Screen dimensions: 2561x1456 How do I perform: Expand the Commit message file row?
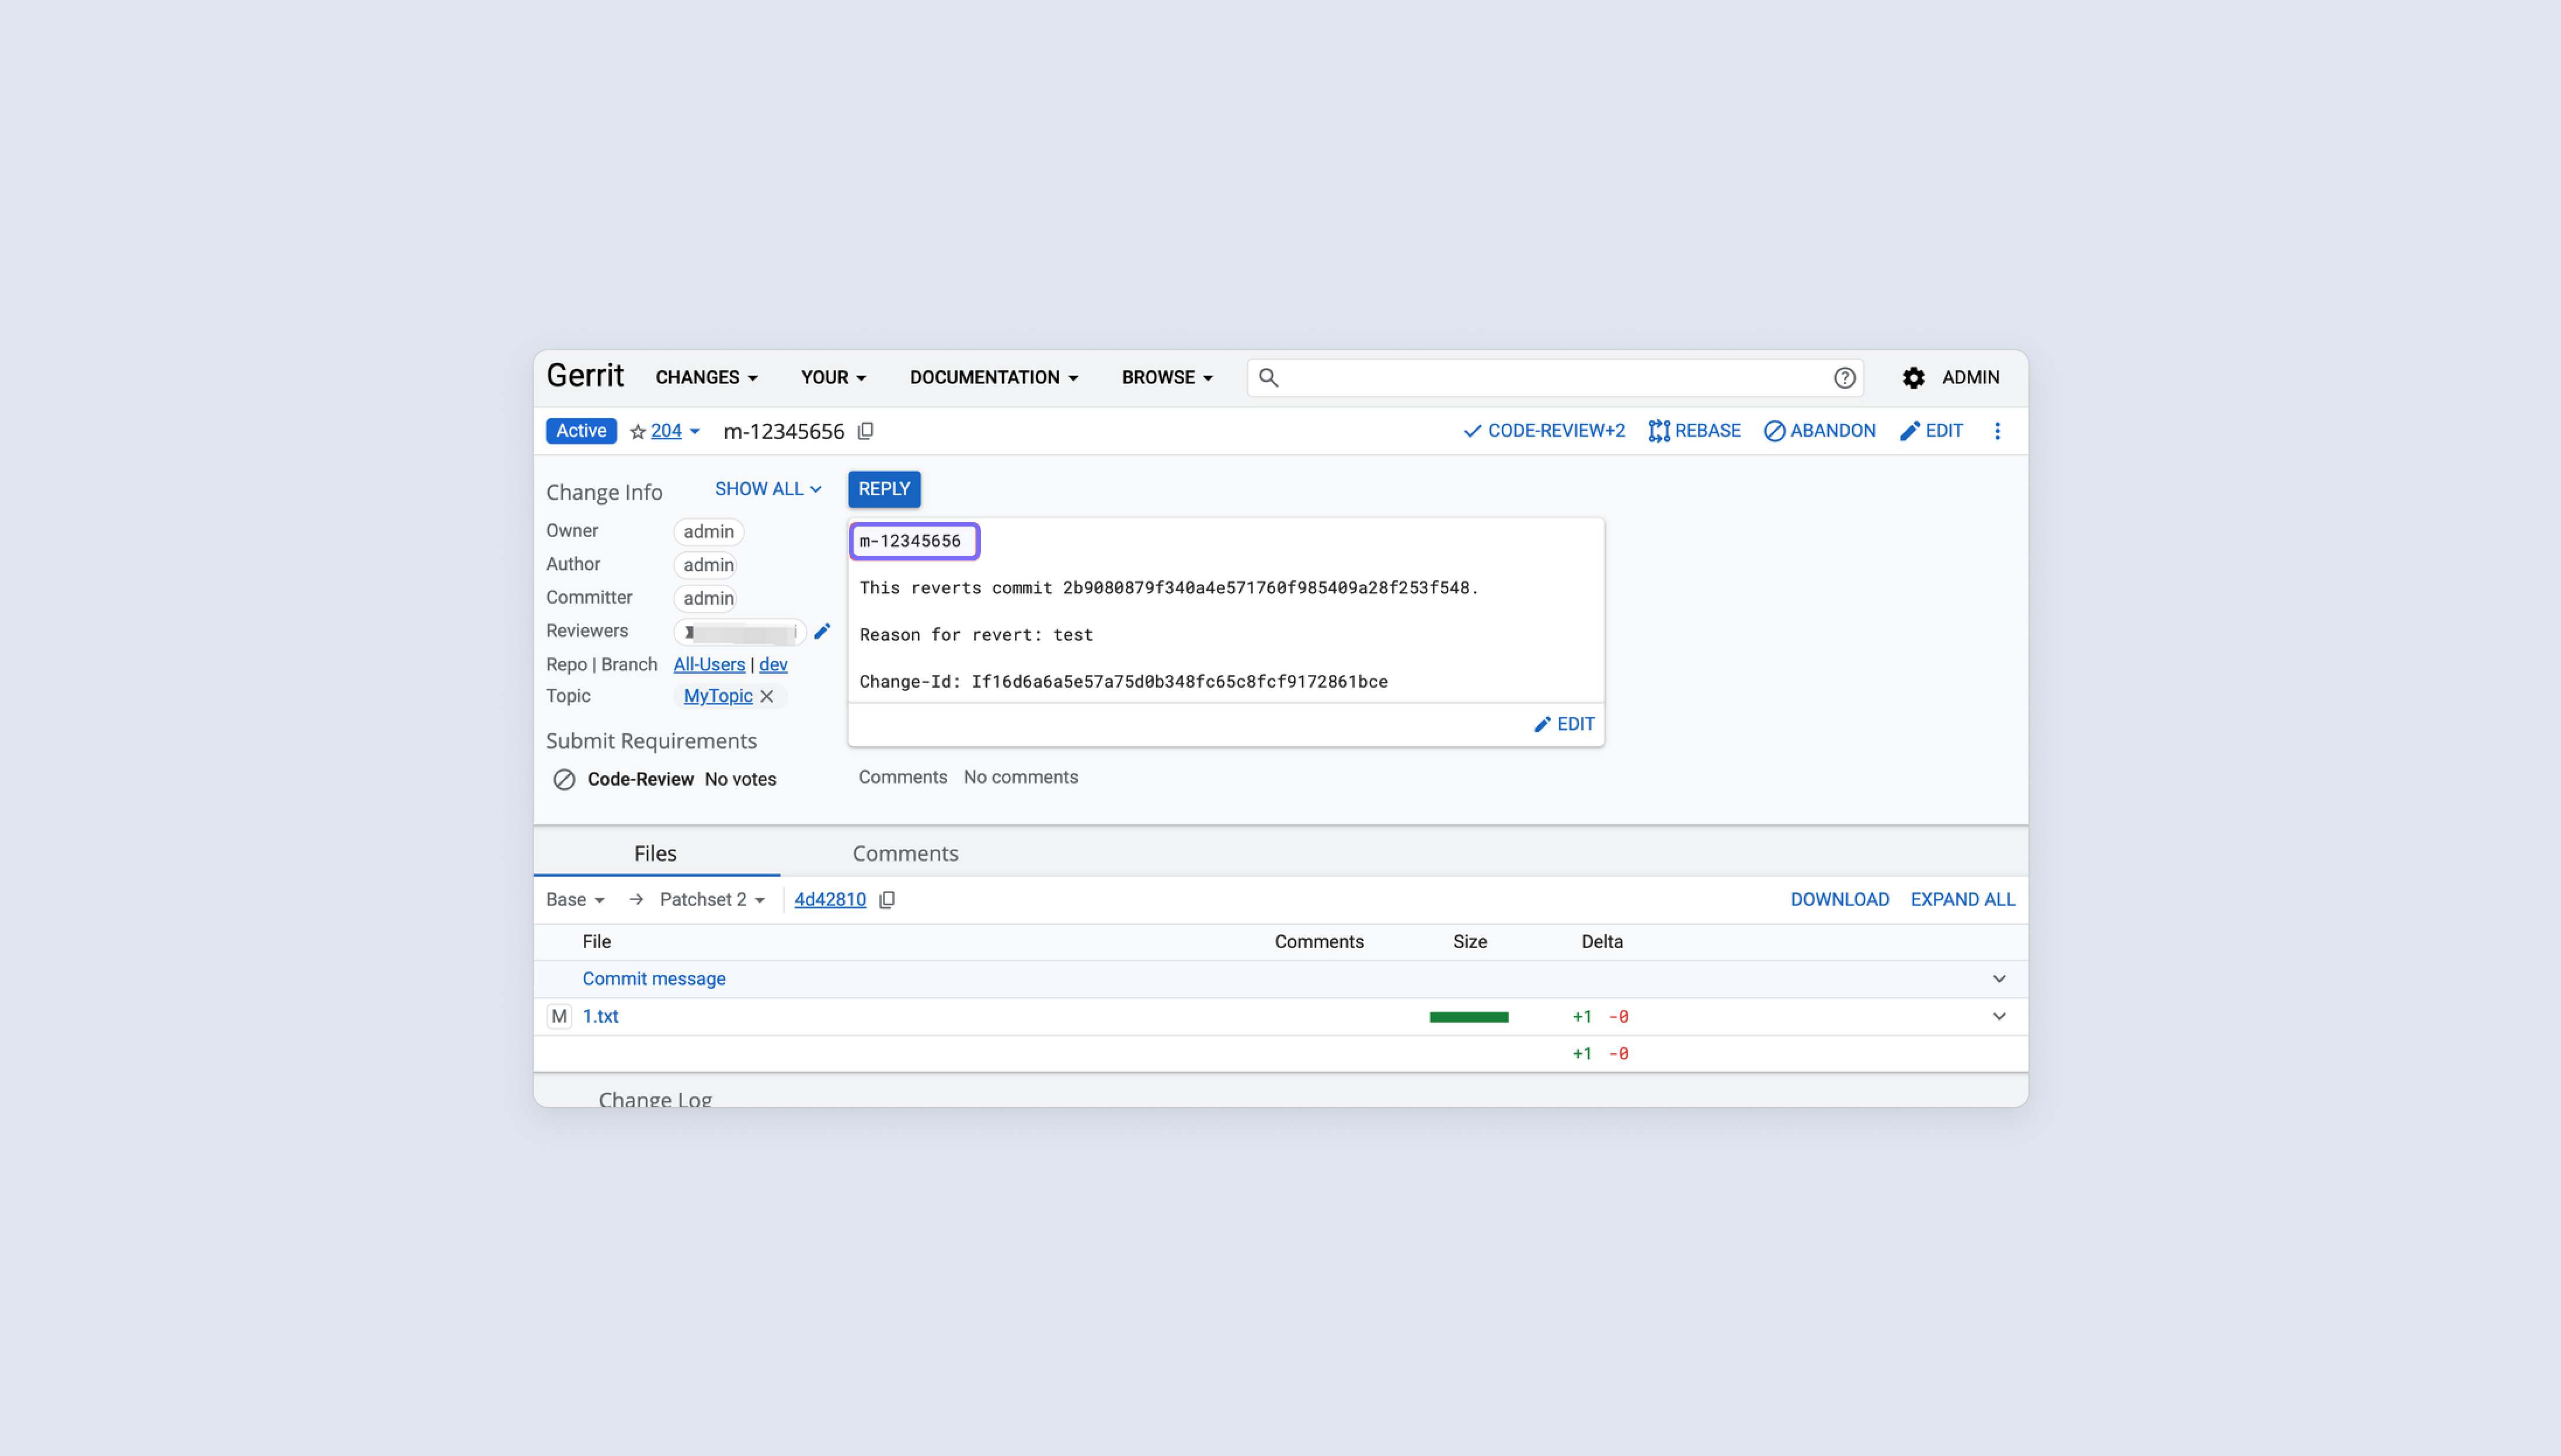(x=1999, y=979)
